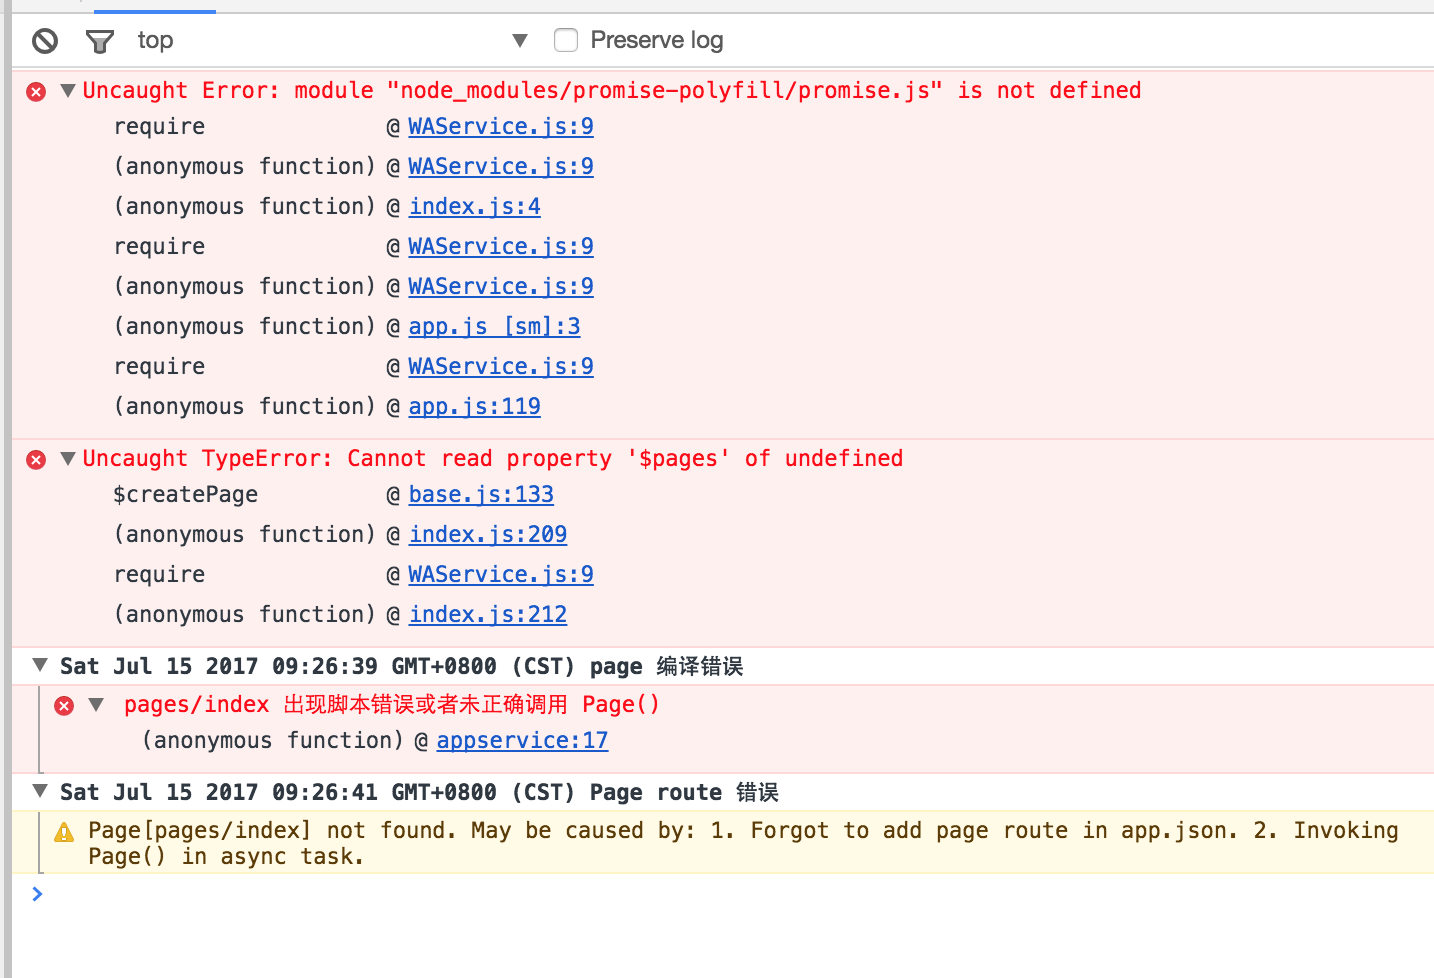The width and height of the screenshot is (1434, 978).
Task: Collapse the Page route 错误 group
Action: coord(38,791)
